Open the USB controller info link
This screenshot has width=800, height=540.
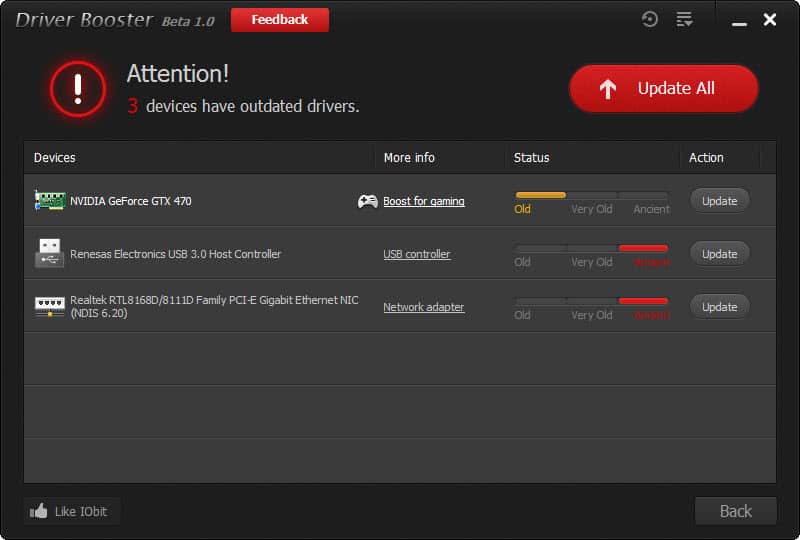click(417, 254)
